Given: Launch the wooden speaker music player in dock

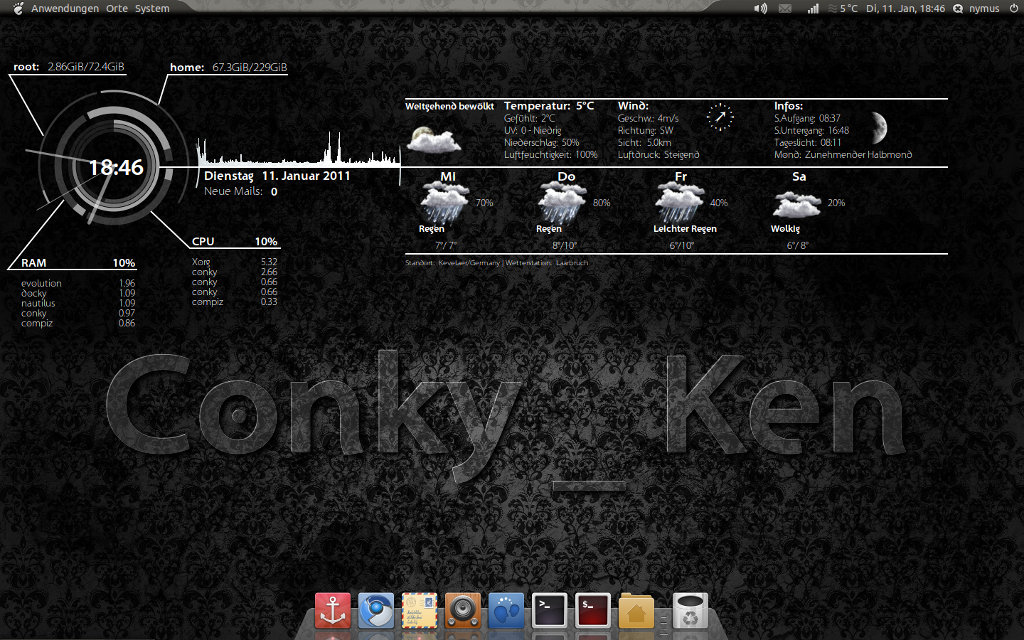Looking at the screenshot, I should point(463,611).
